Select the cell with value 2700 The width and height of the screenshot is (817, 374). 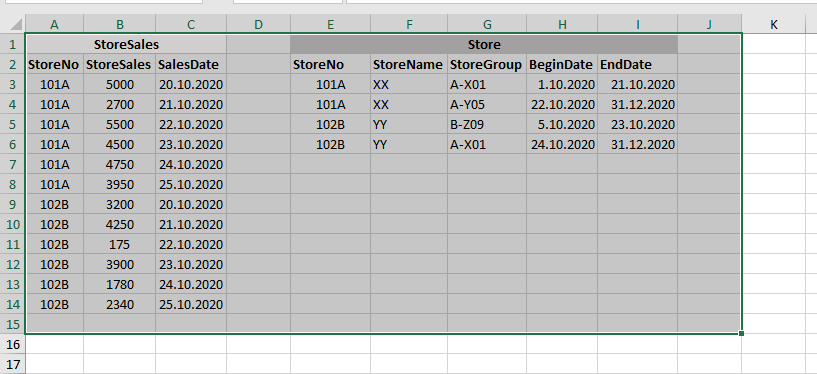119,104
